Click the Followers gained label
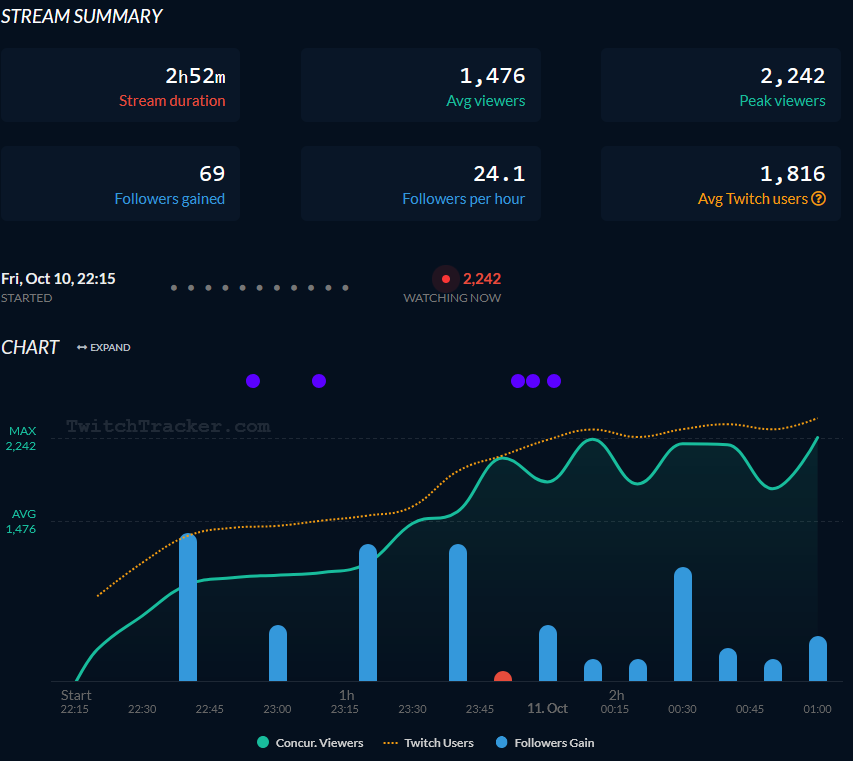Image resolution: width=853 pixels, height=761 pixels. (170, 199)
